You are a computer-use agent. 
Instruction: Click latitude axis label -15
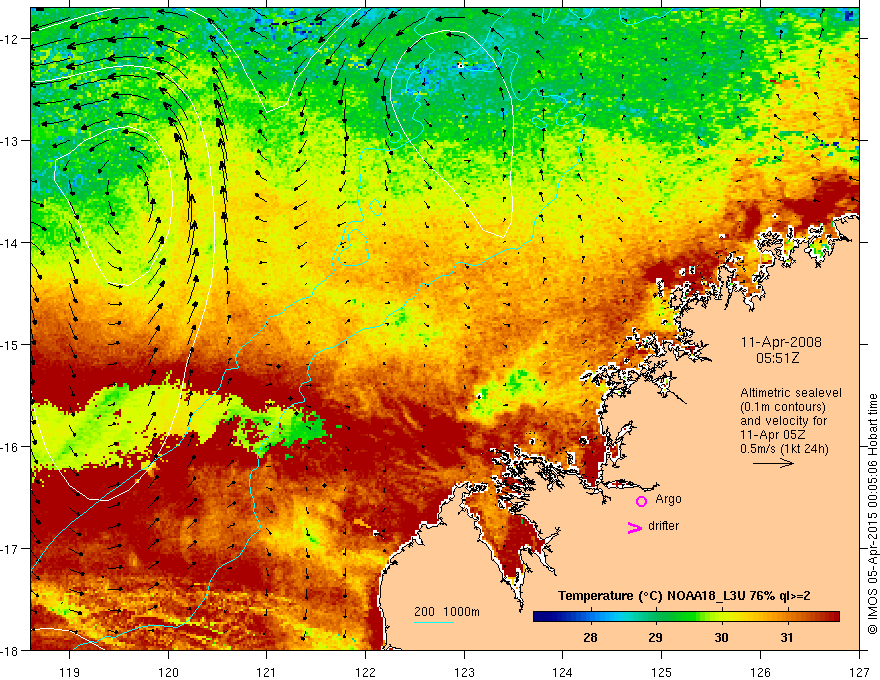click(11, 344)
